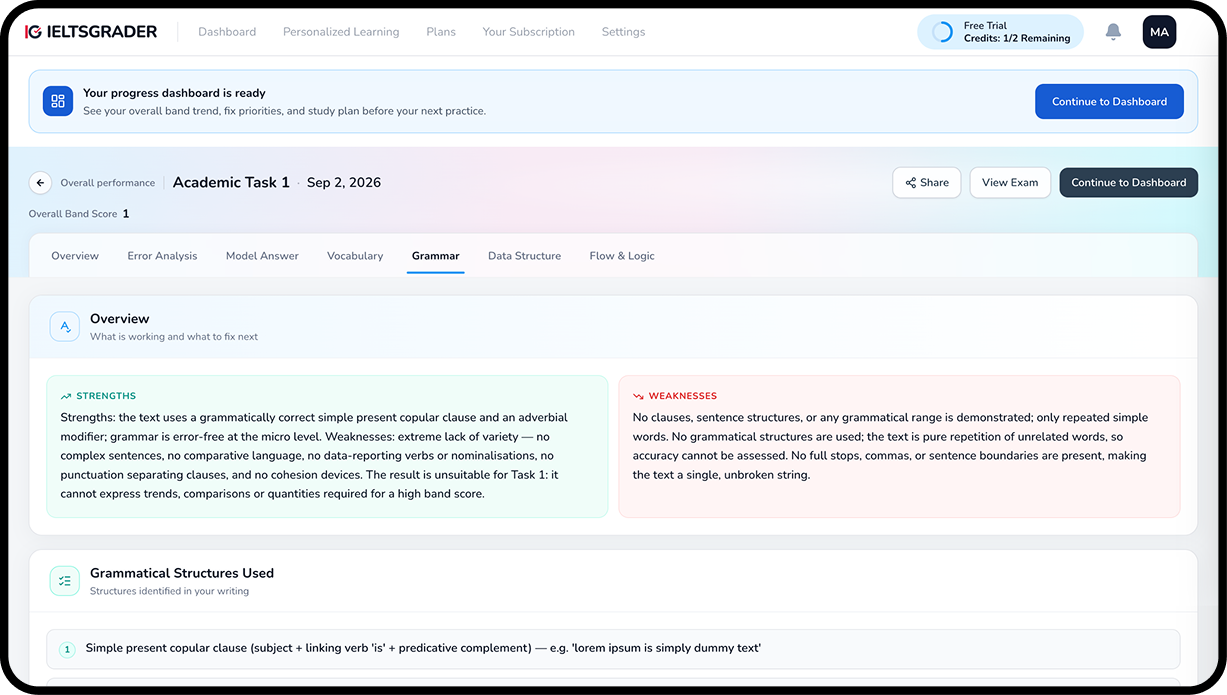This screenshot has height=695, width=1227.
Task: Click the number 1 badge of copular clause
Action: [68, 650]
